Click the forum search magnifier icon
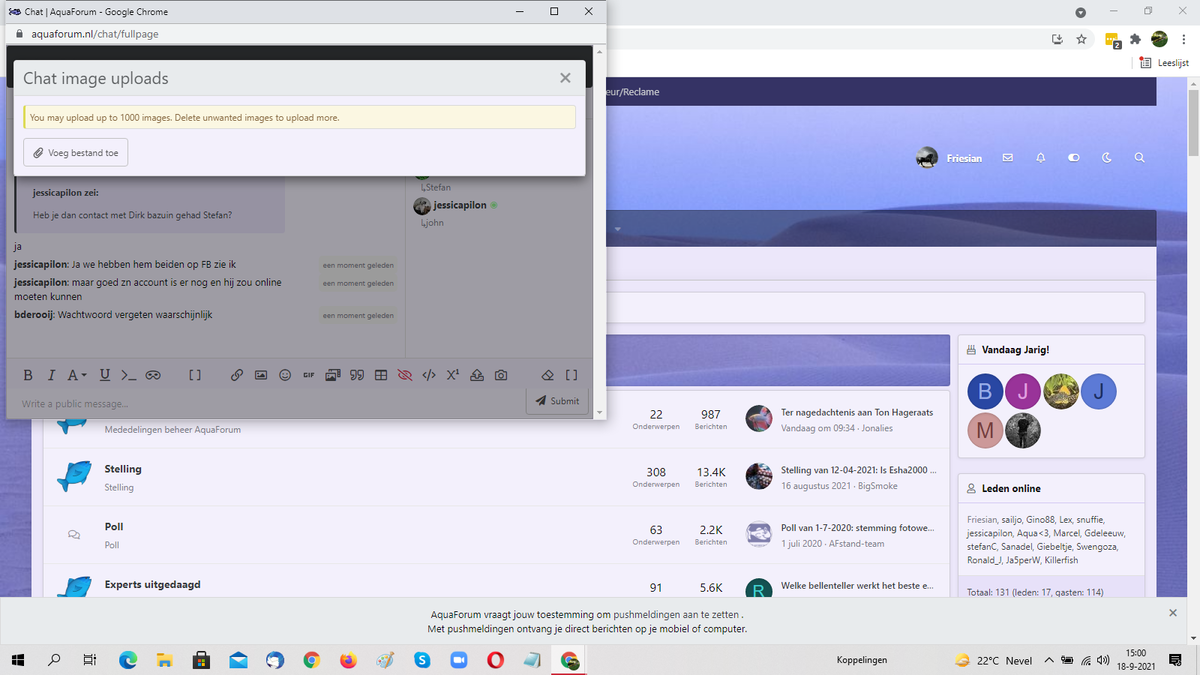Viewport: 1200px width, 675px height. (x=1140, y=158)
